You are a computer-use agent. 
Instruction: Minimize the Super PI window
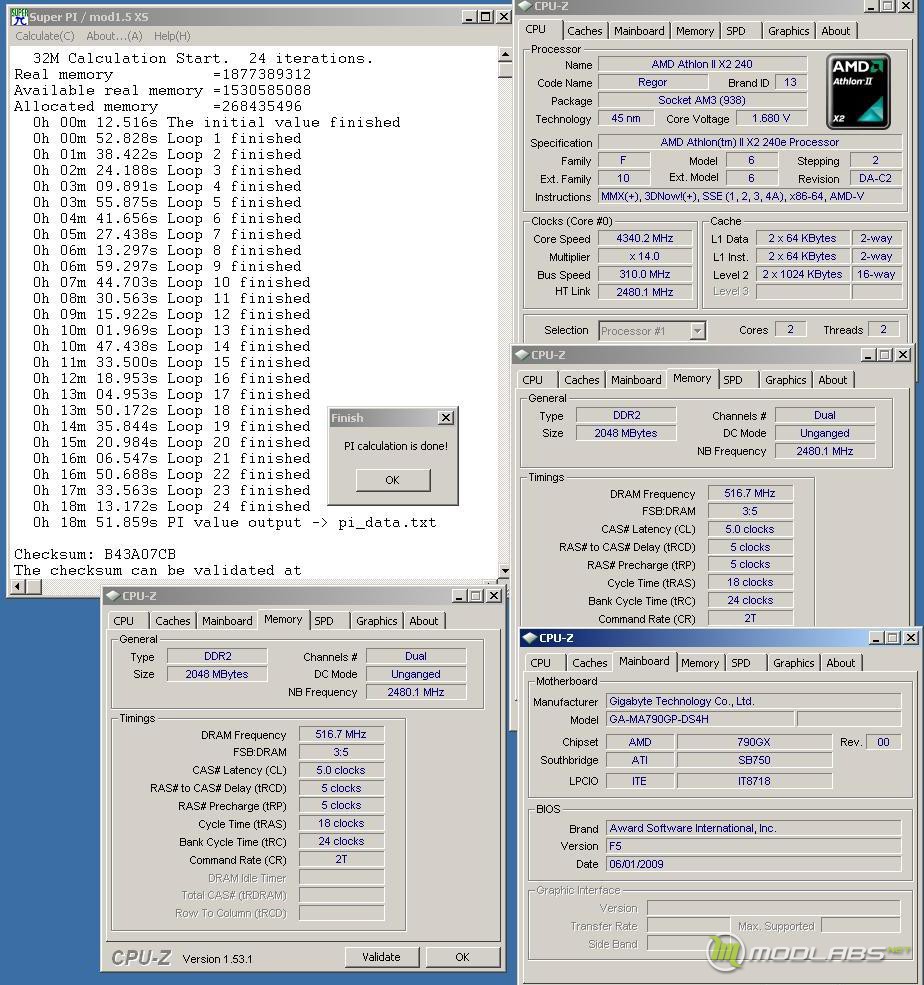tap(469, 17)
